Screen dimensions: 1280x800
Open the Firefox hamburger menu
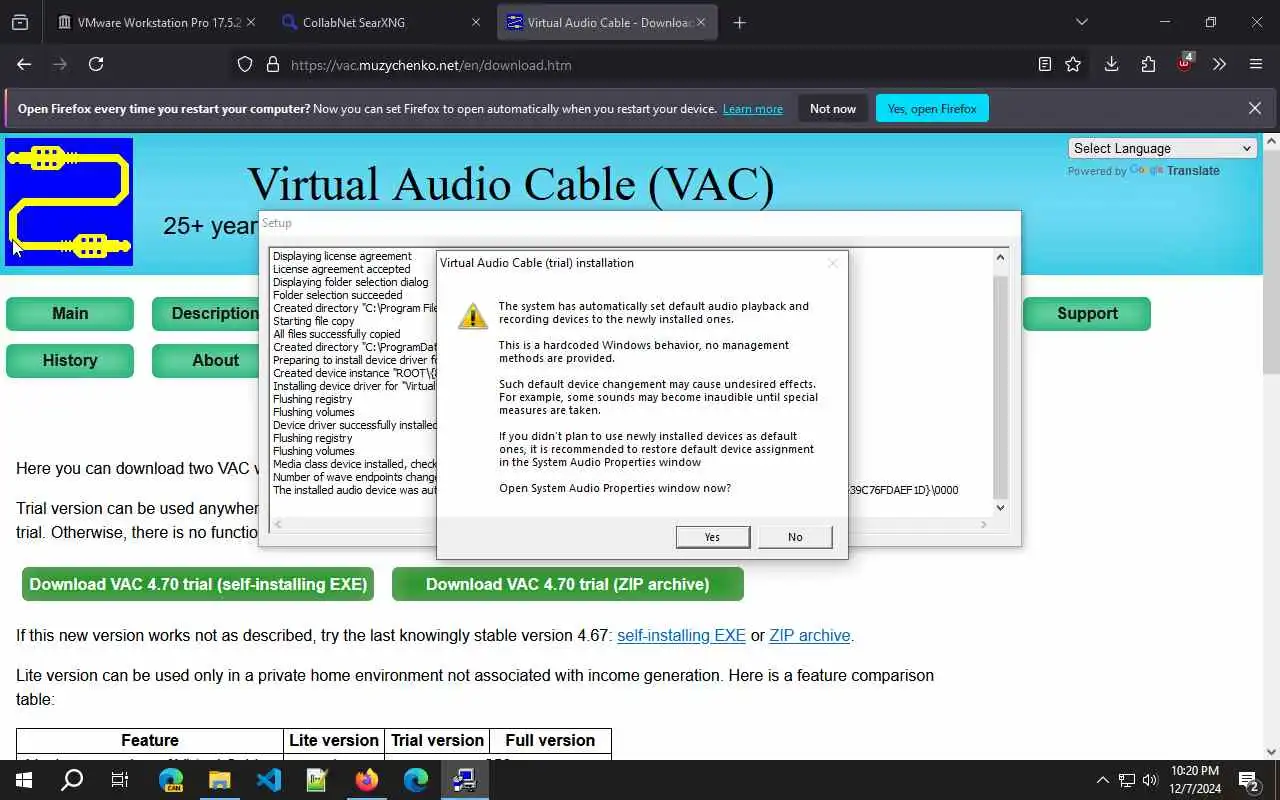pos(1256,64)
